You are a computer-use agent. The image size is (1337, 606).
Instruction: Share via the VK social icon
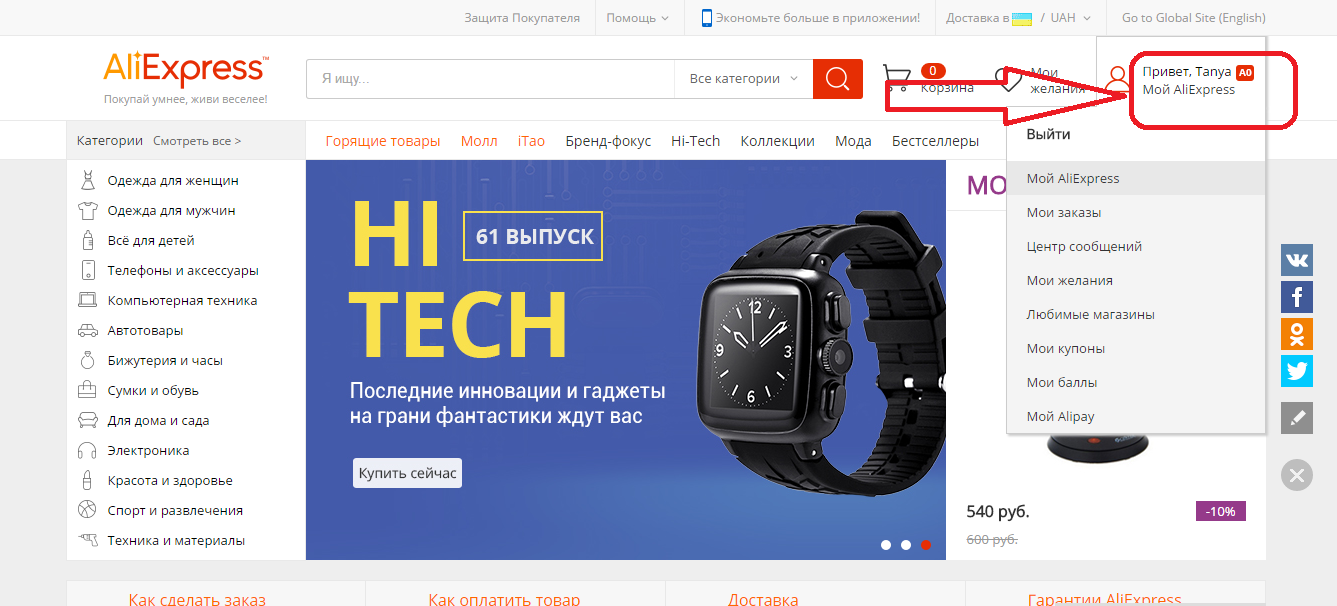[1297, 261]
